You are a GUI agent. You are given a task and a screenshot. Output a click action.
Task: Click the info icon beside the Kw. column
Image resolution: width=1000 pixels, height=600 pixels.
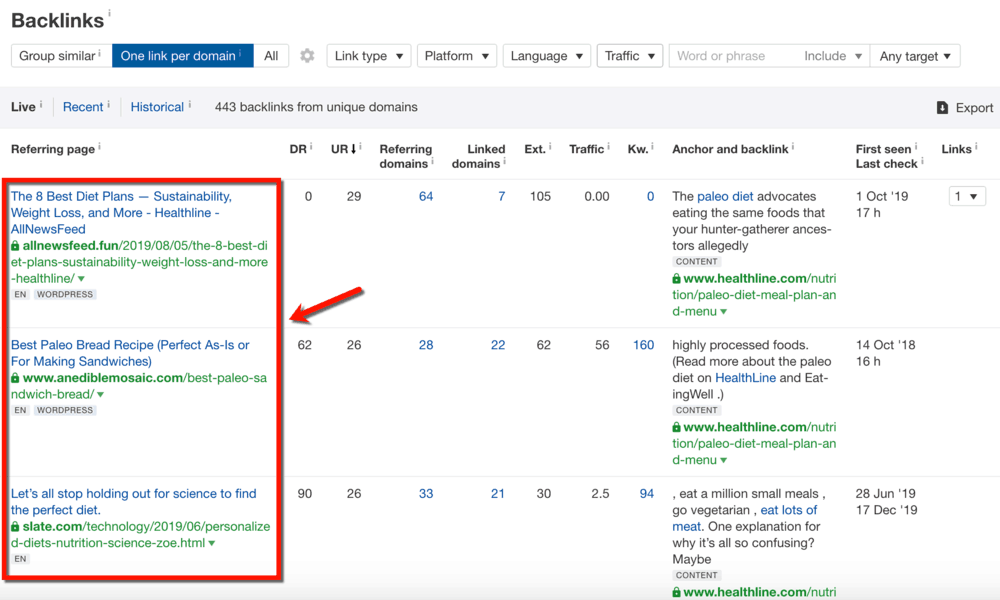click(x=652, y=145)
